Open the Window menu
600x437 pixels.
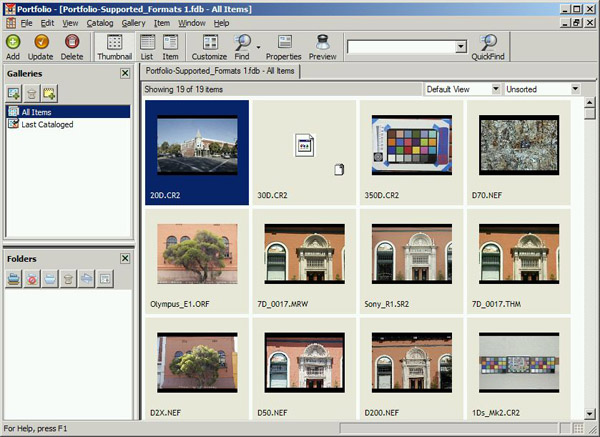point(192,23)
